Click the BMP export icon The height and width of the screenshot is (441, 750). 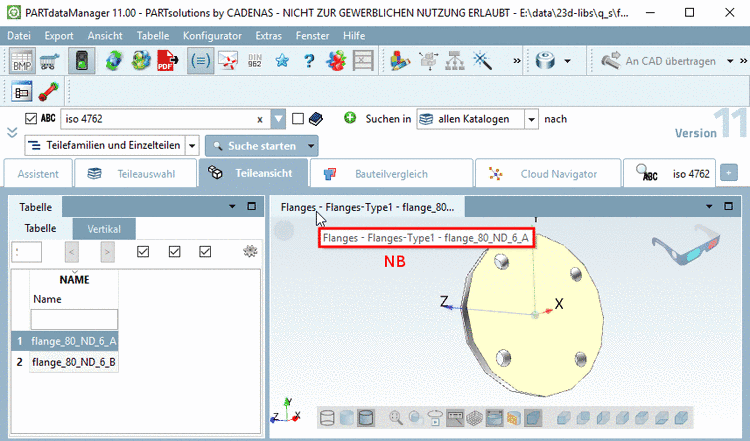[x=22, y=61]
